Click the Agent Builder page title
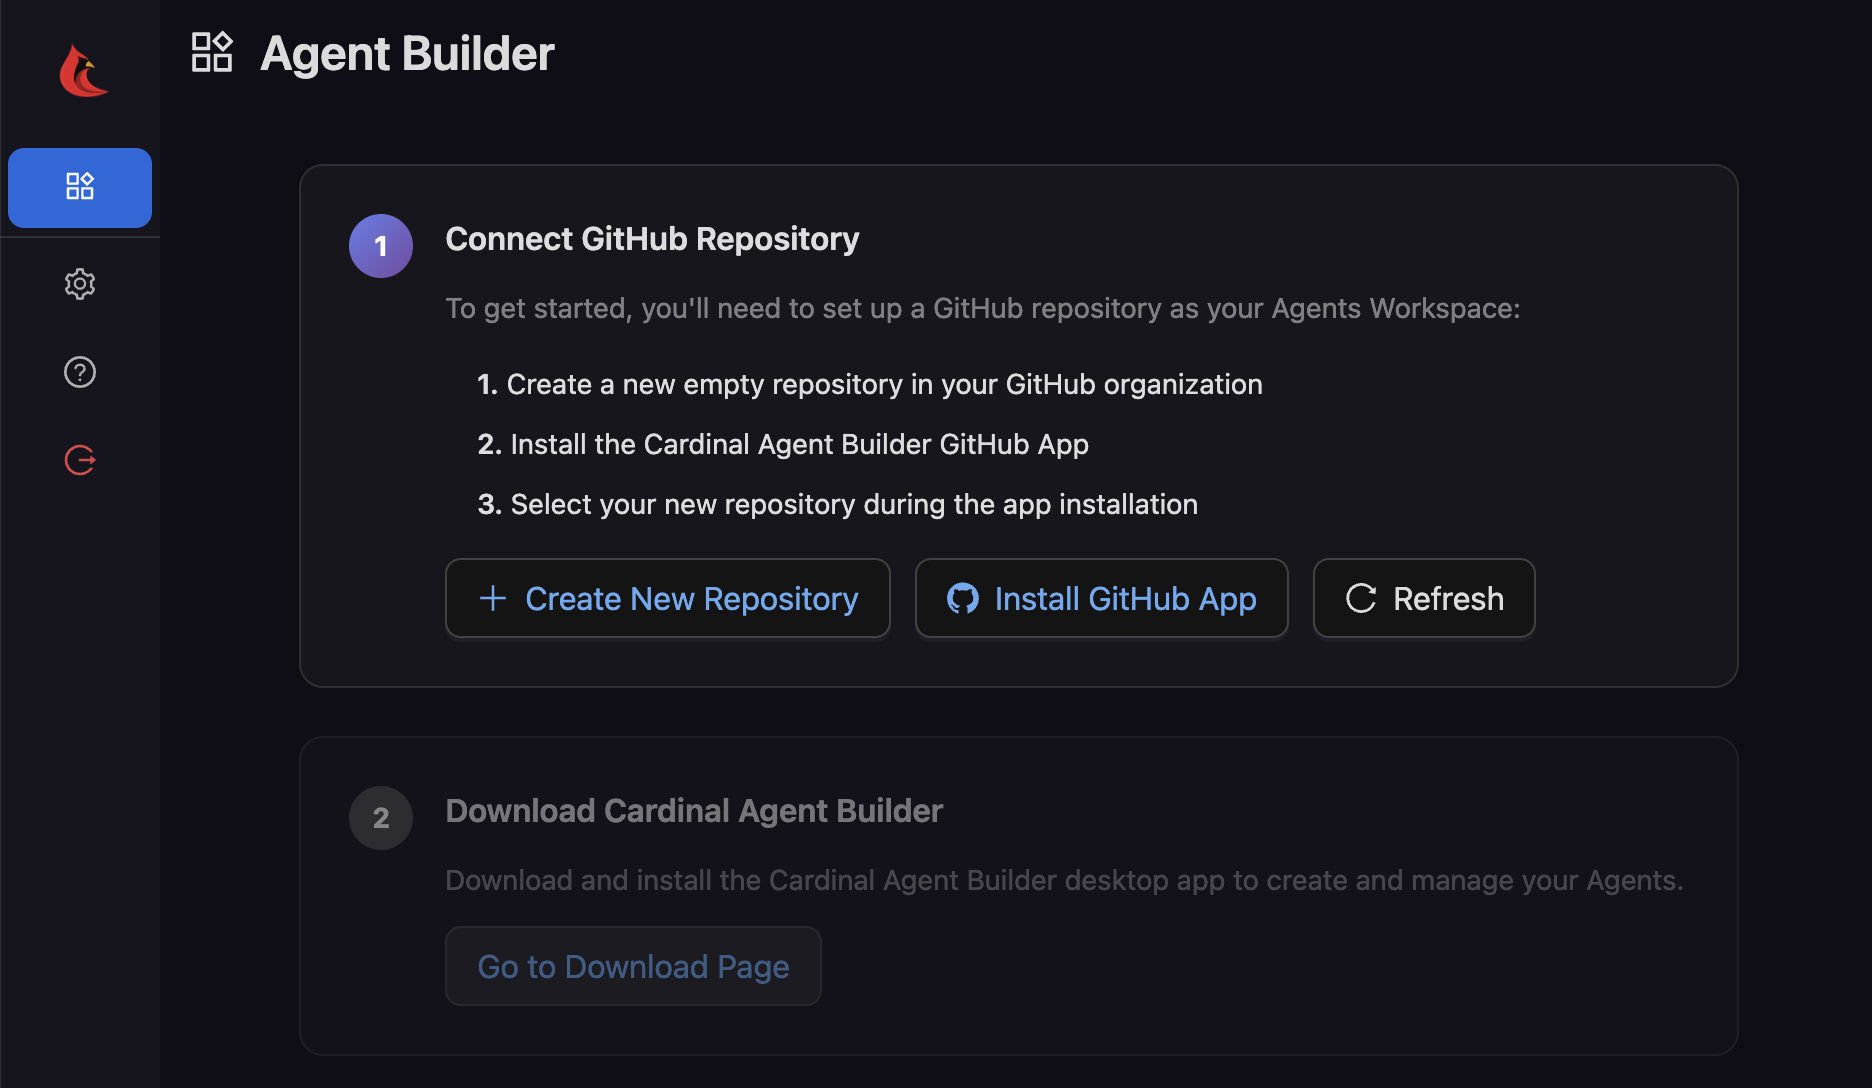This screenshot has height=1088, width=1872. tap(406, 53)
